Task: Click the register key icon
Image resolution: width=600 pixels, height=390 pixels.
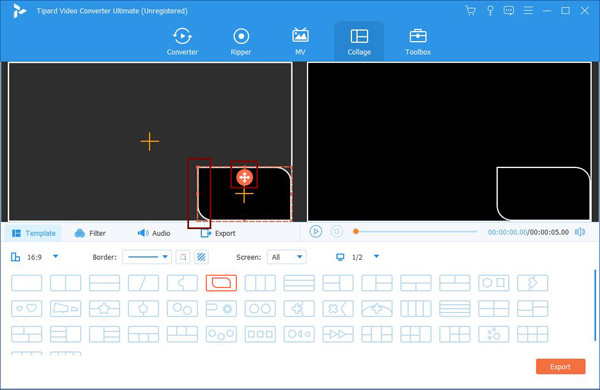Action: (490, 11)
